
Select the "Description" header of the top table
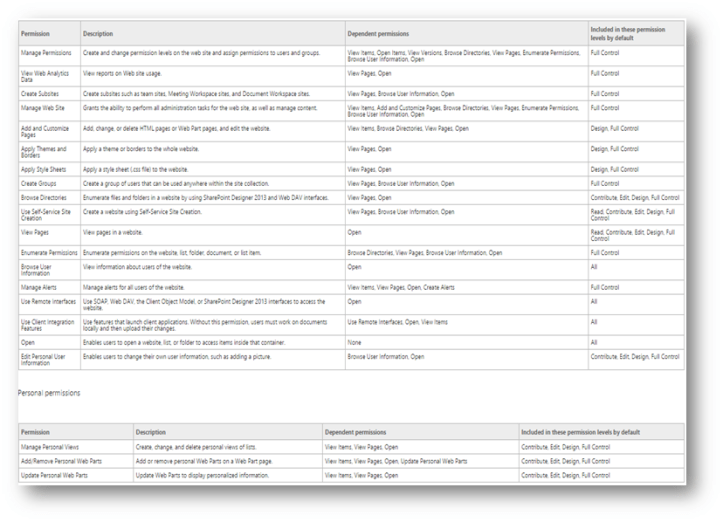click(98, 34)
